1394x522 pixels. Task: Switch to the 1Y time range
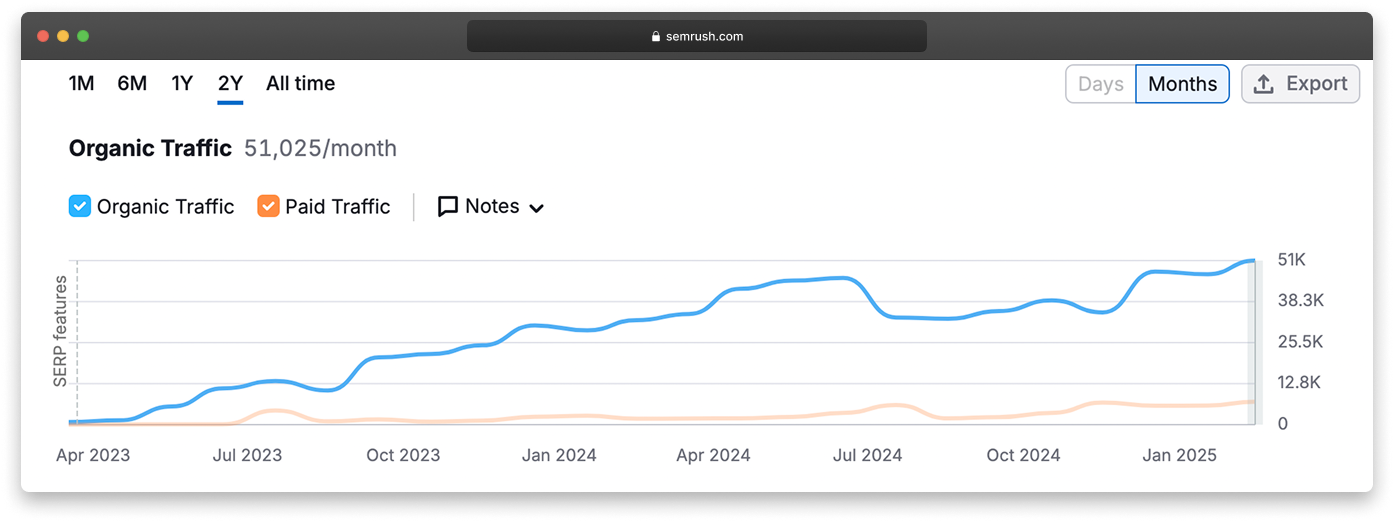(182, 84)
